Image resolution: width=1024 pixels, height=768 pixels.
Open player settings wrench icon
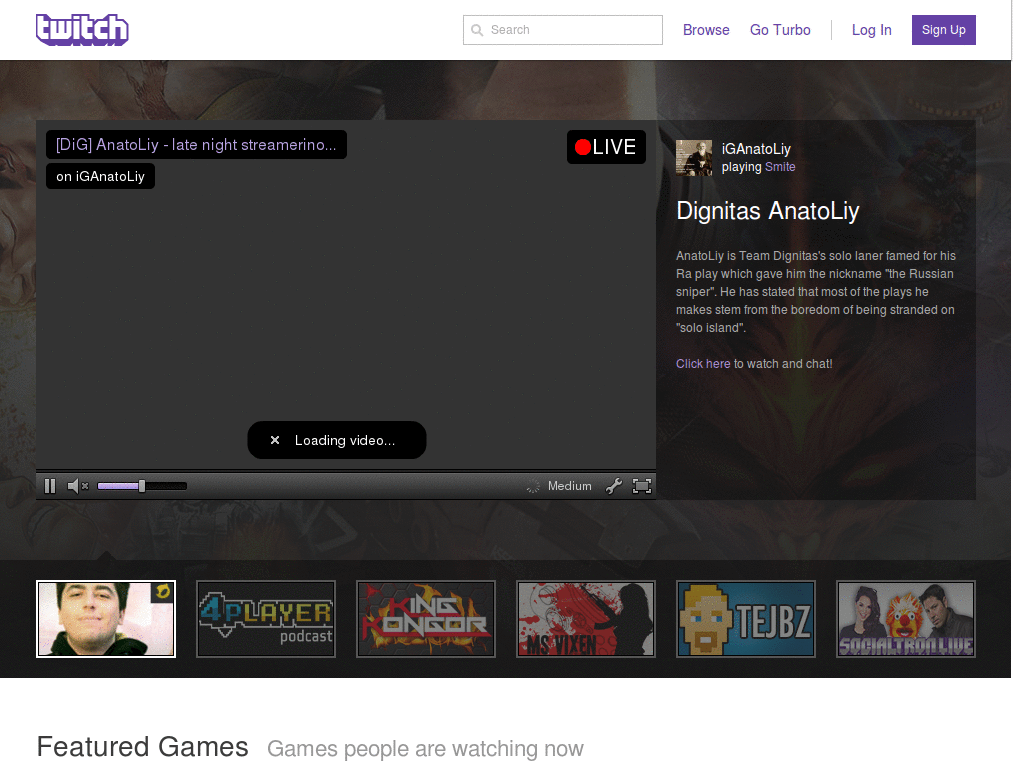613,486
